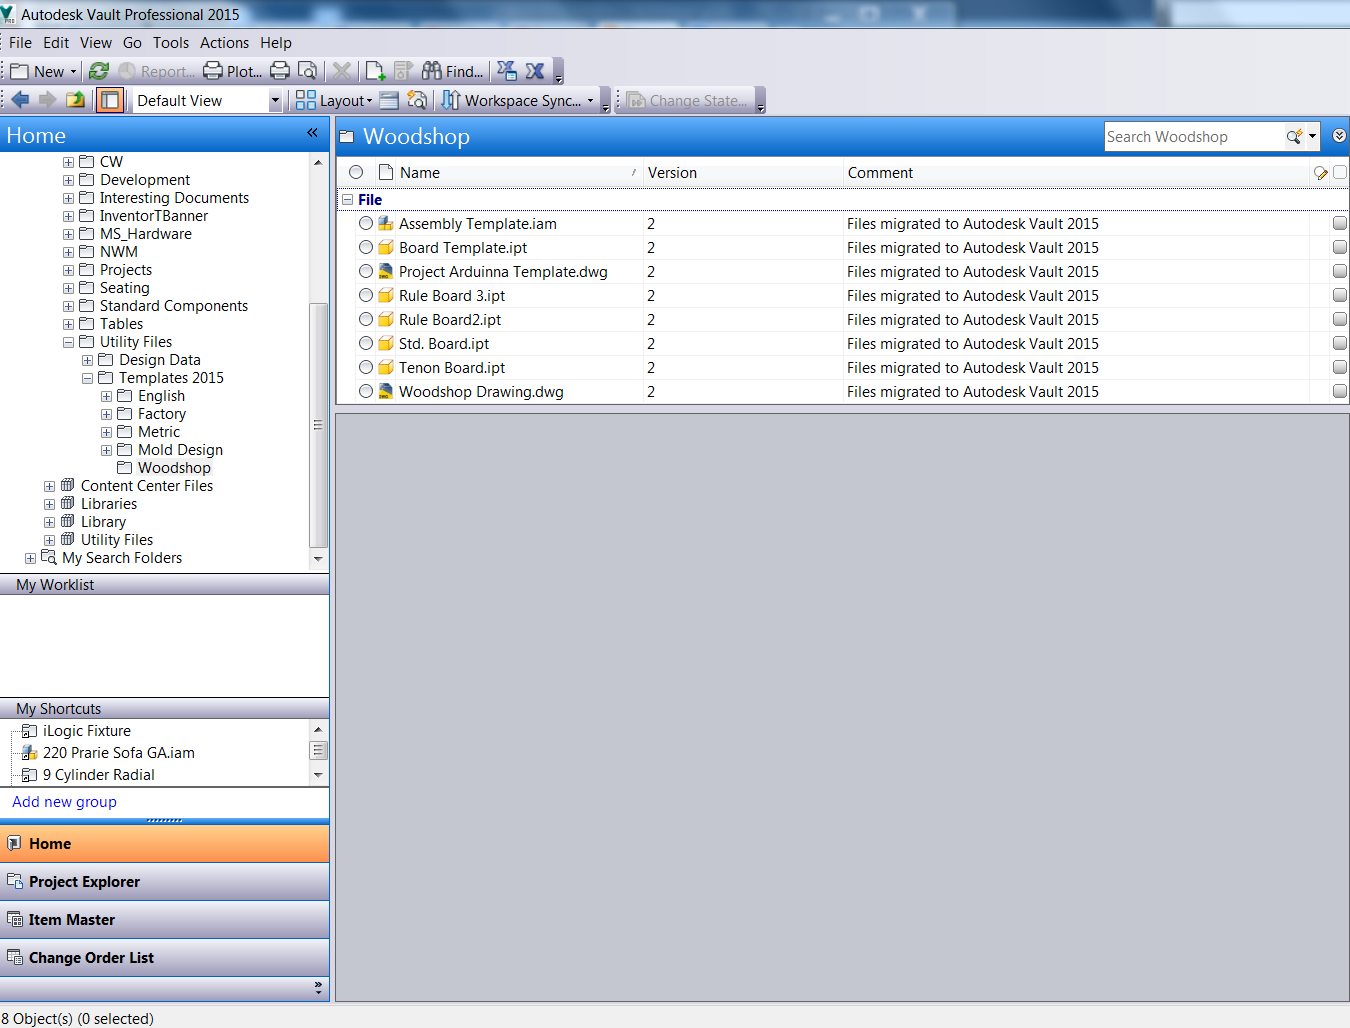Screen dimensions: 1350x1028
Task: Open the search options dropdown arrow
Action: click(1312, 137)
